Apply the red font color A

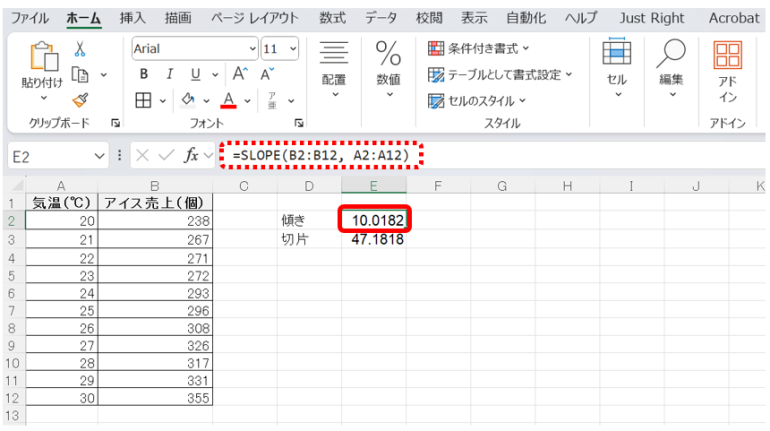tap(228, 100)
